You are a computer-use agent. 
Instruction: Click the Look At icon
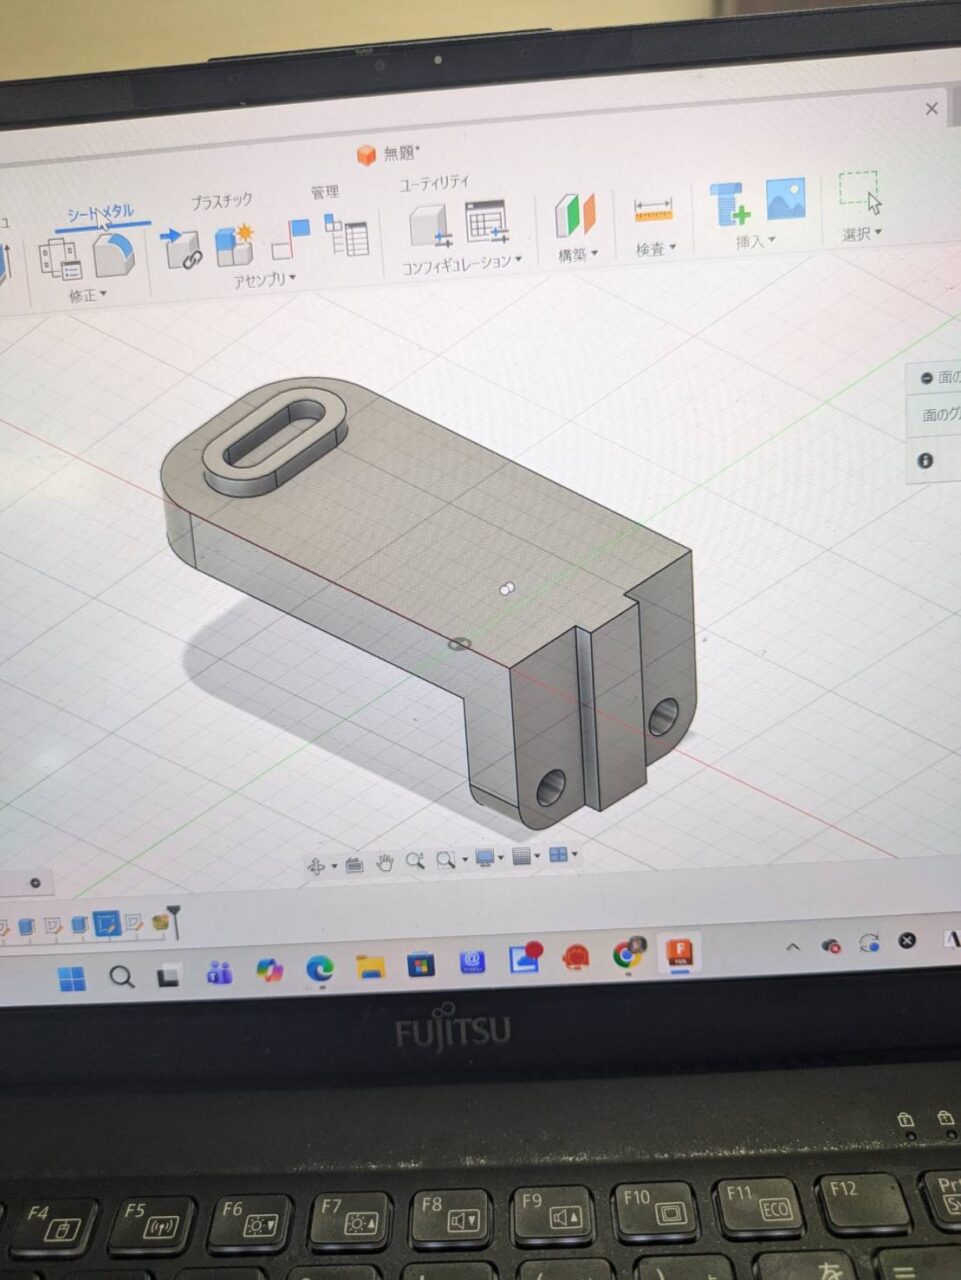pyautogui.click(x=354, y=865)
